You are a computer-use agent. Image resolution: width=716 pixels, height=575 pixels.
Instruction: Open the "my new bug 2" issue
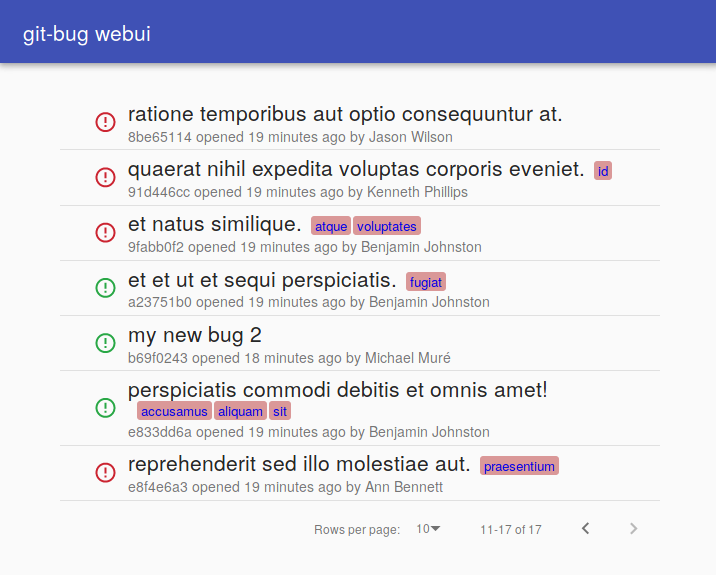[x=195, y=335]
